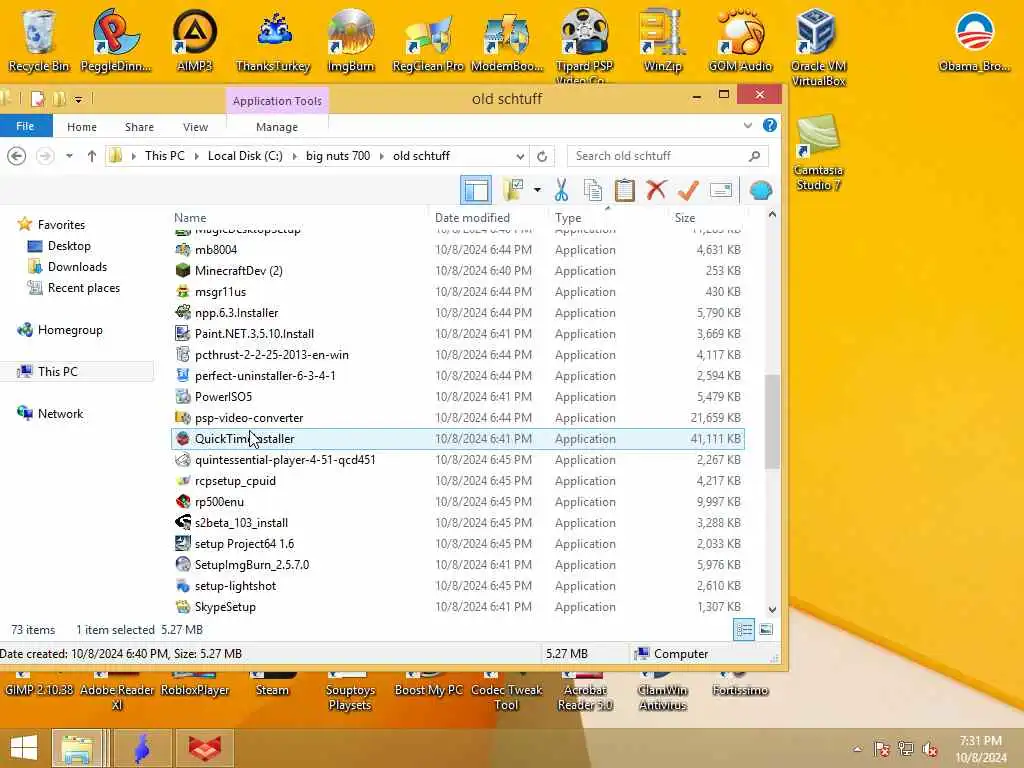Viewport: 1024px width, 768px height.
Task: Toggle the navigation pane toolbar button
Action: [x=476, y=190]
